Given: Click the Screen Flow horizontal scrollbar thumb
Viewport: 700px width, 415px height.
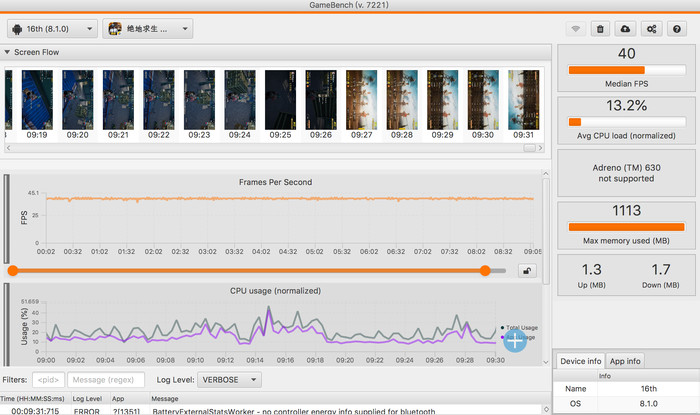Looking at the screenshot, I should (529, 148).
